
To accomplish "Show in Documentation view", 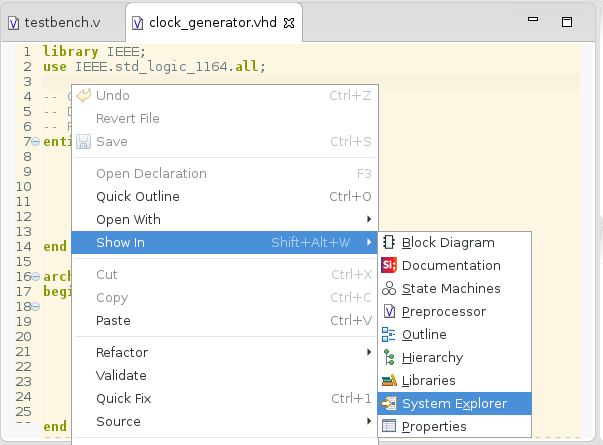I will coord(455,265).
